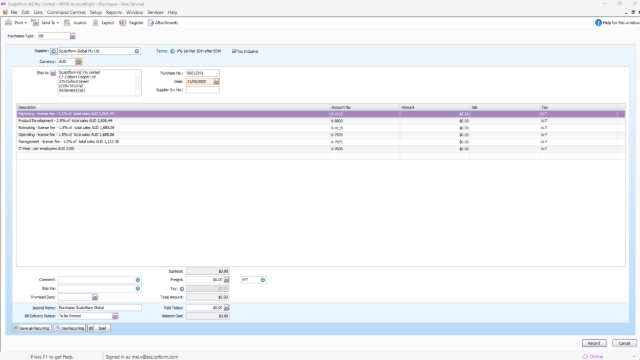
Task: Open the Bill Delivery Status dropdown
Action: (115, 316)
